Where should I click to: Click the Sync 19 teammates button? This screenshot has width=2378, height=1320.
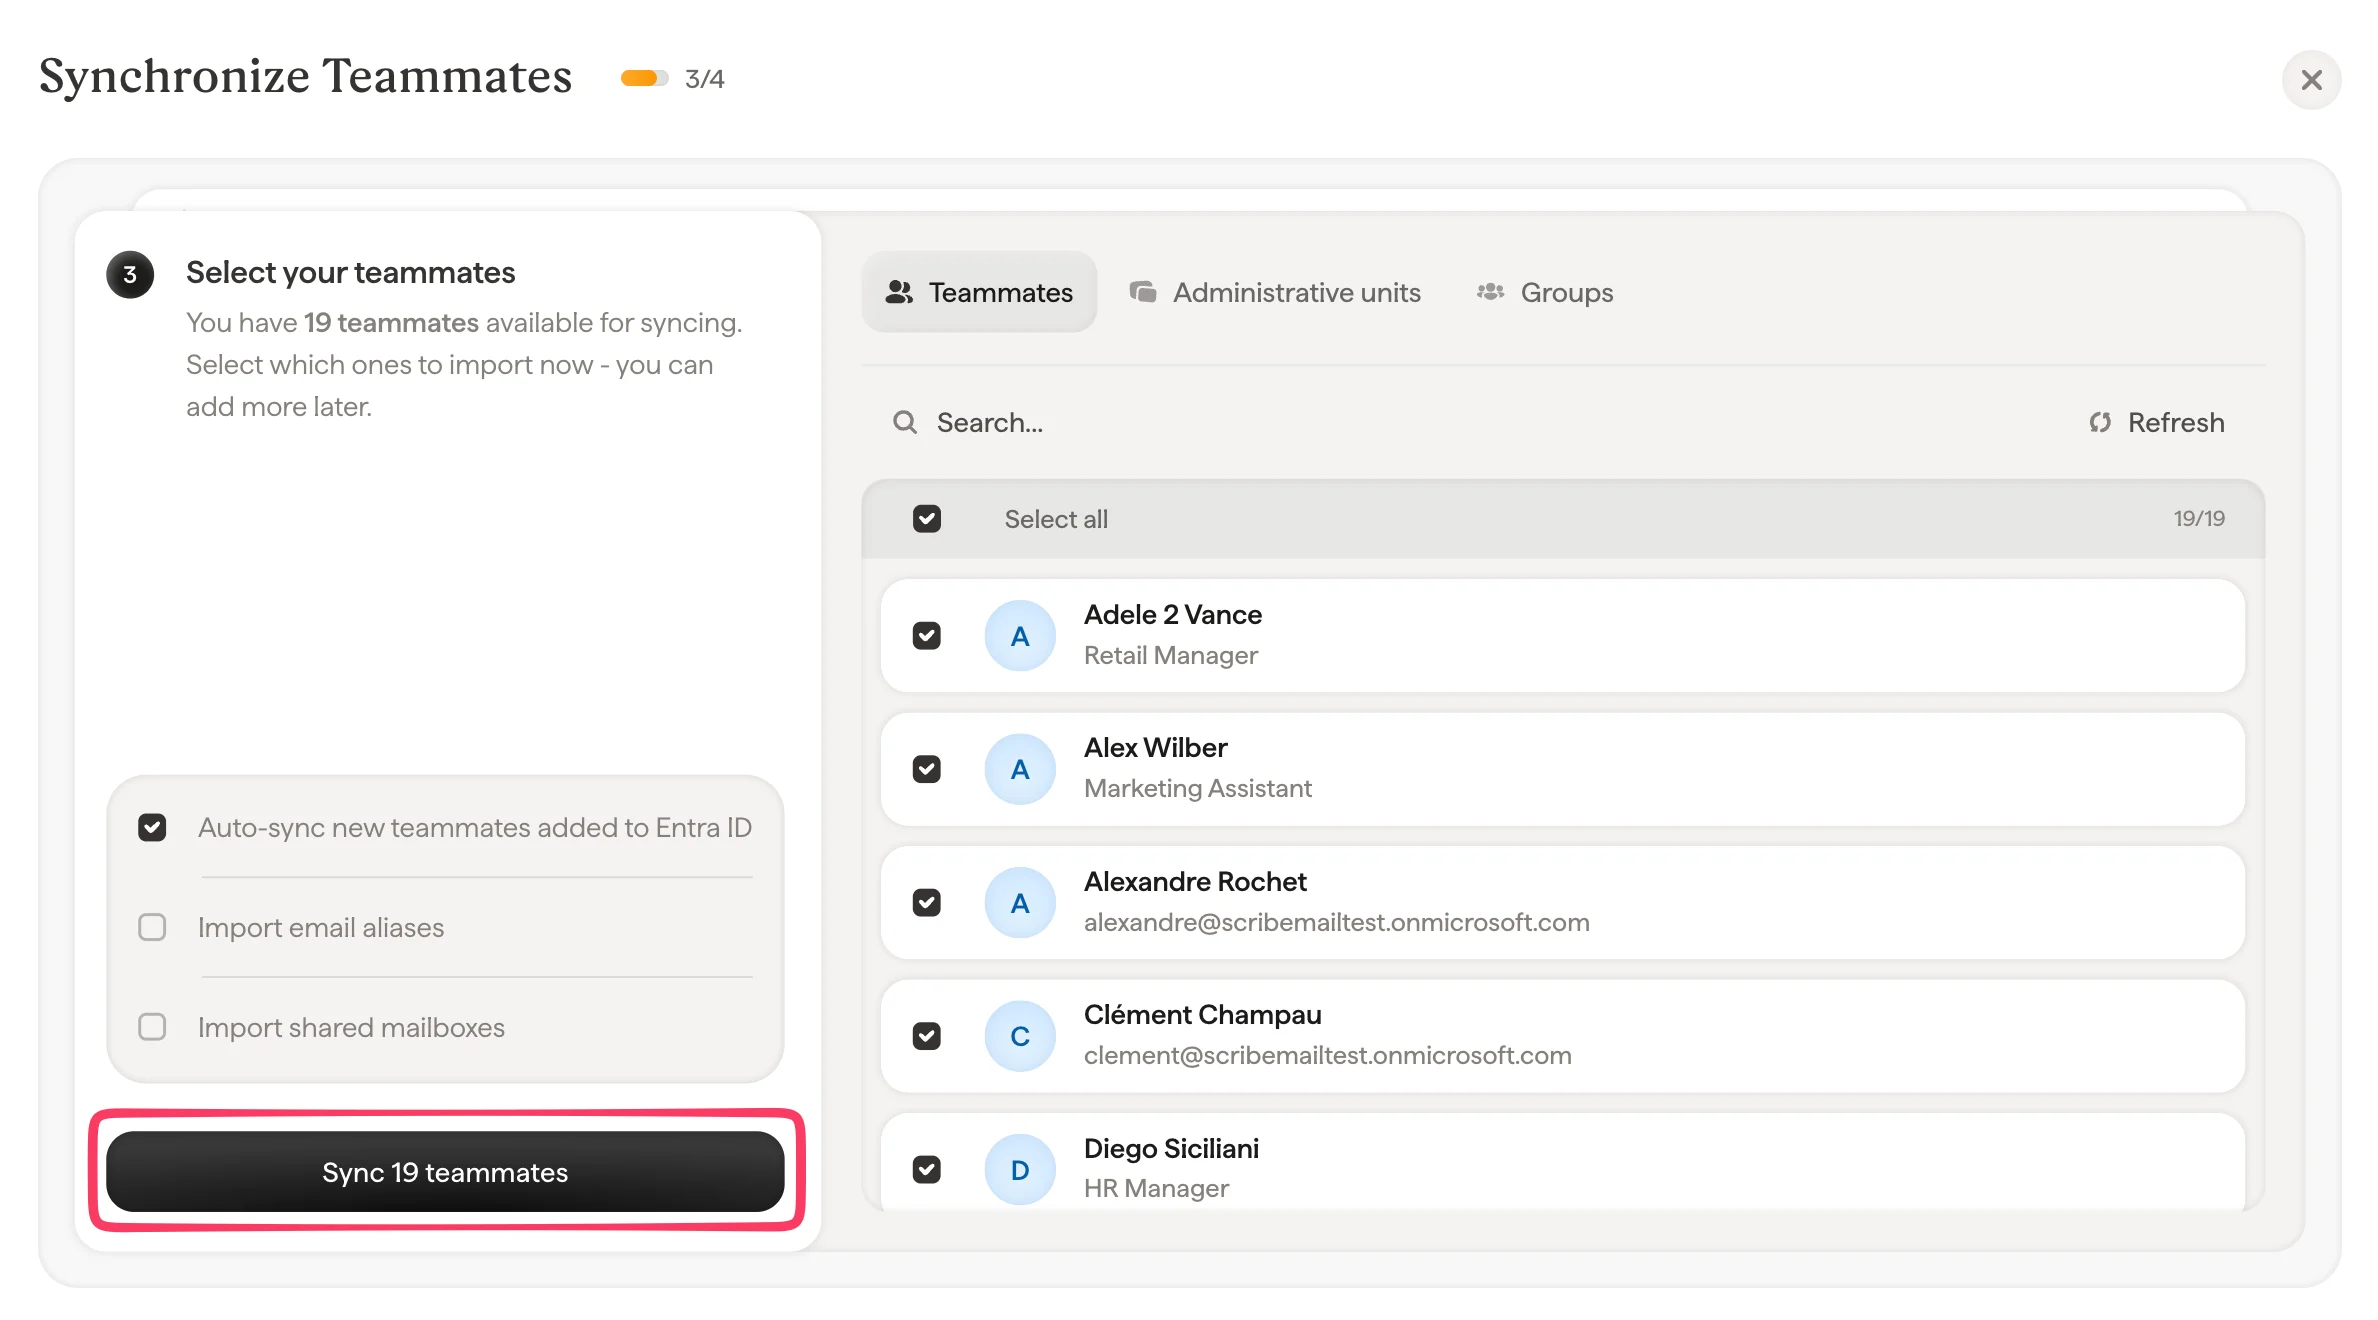tap(445, 1171)
